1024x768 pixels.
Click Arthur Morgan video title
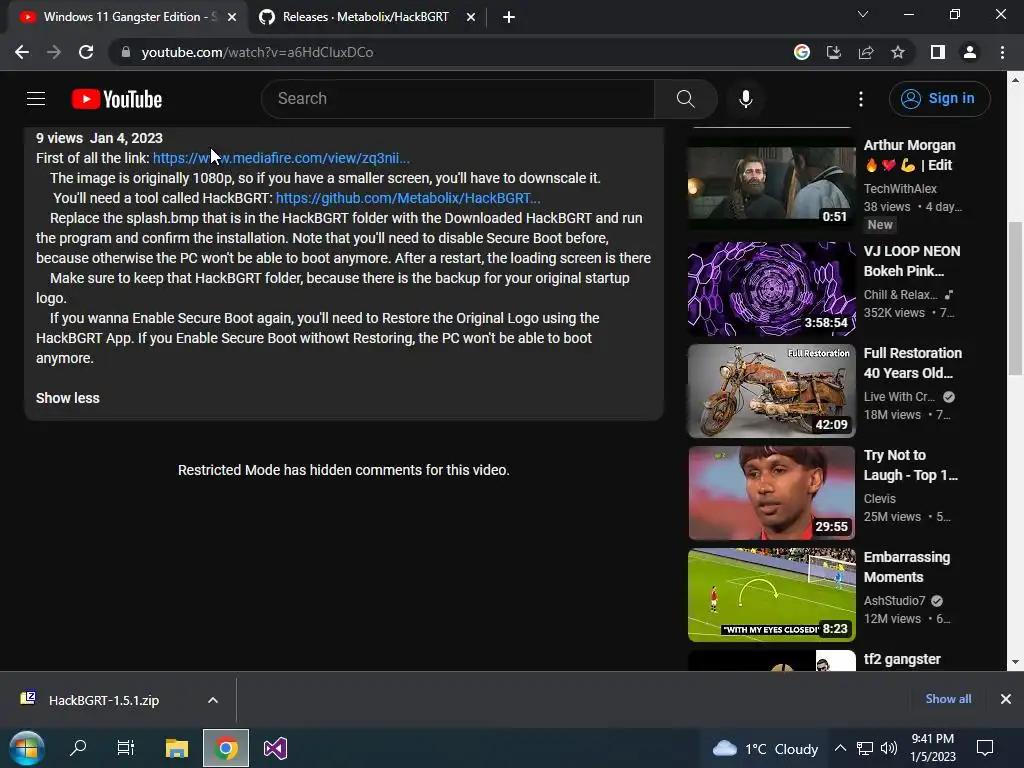pos(909,155)
